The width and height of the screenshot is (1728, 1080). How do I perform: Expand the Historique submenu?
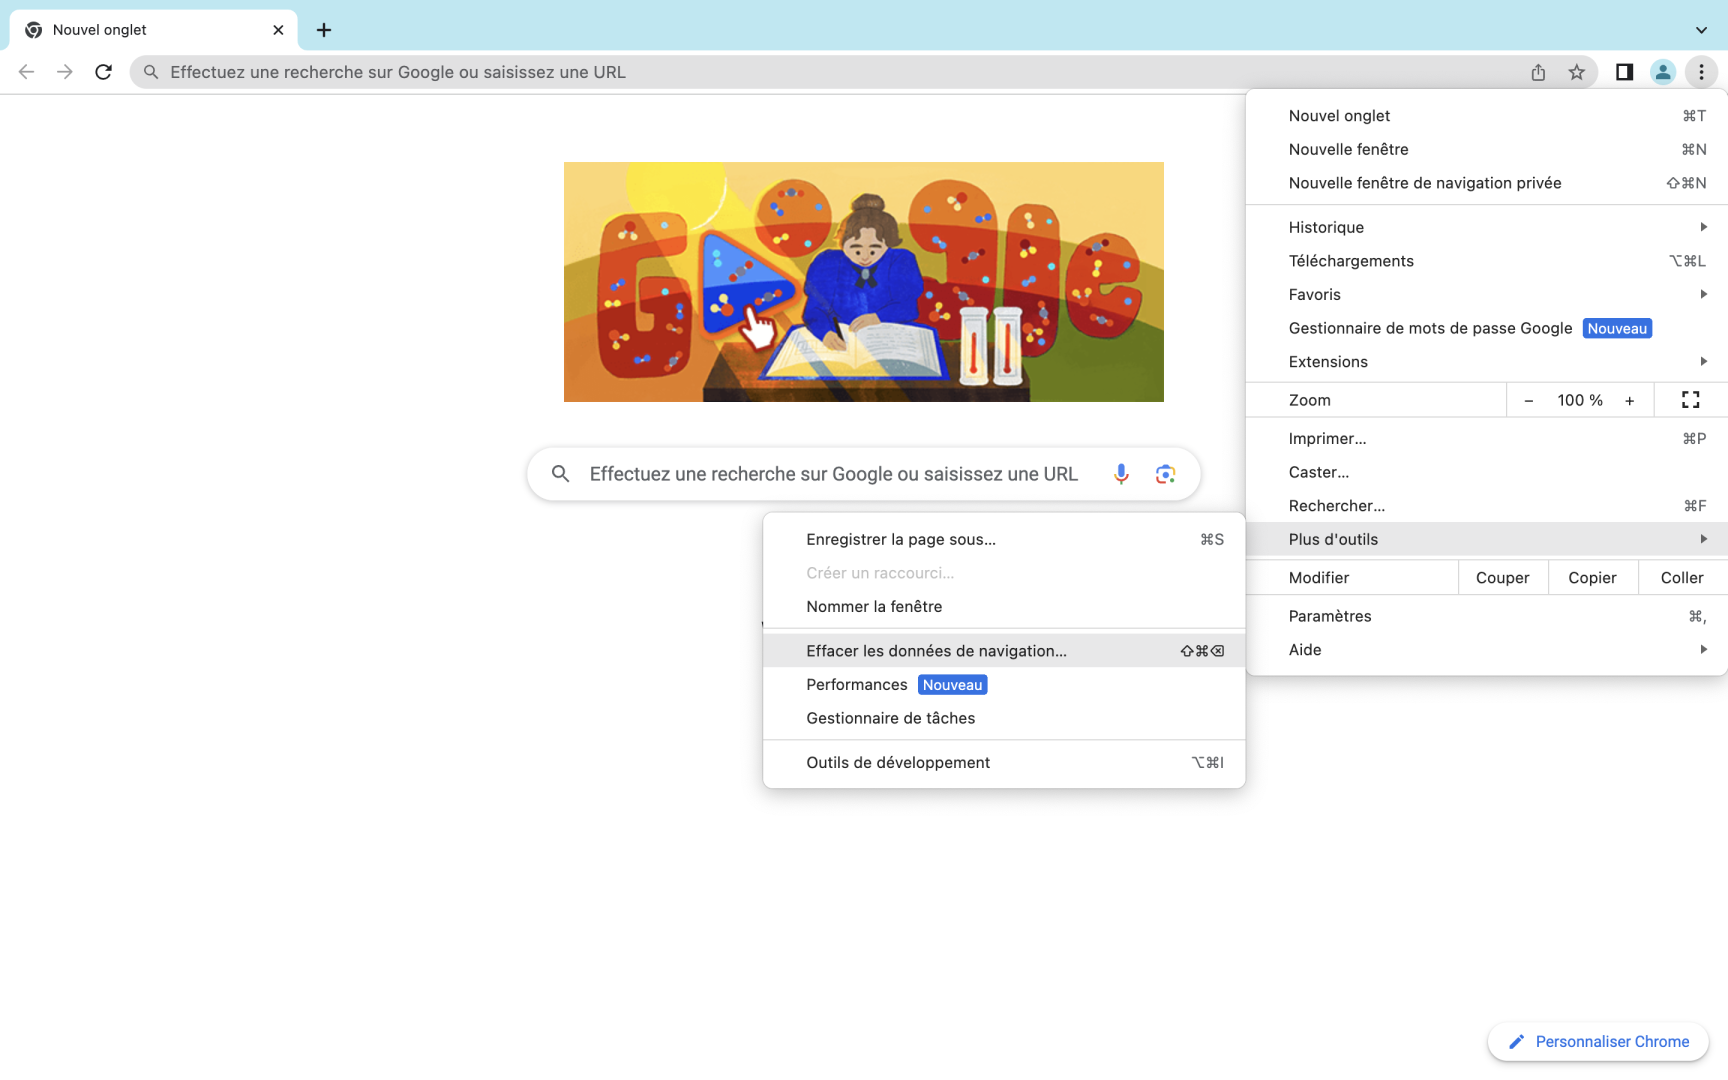point(1703,227)
